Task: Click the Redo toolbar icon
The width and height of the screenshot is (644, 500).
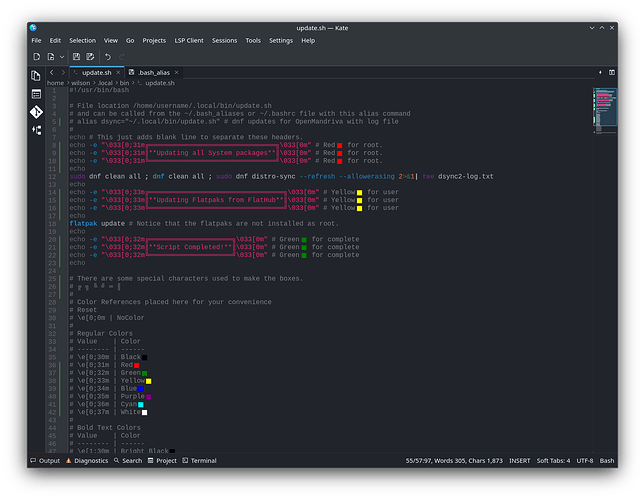Action: (122, 57)
